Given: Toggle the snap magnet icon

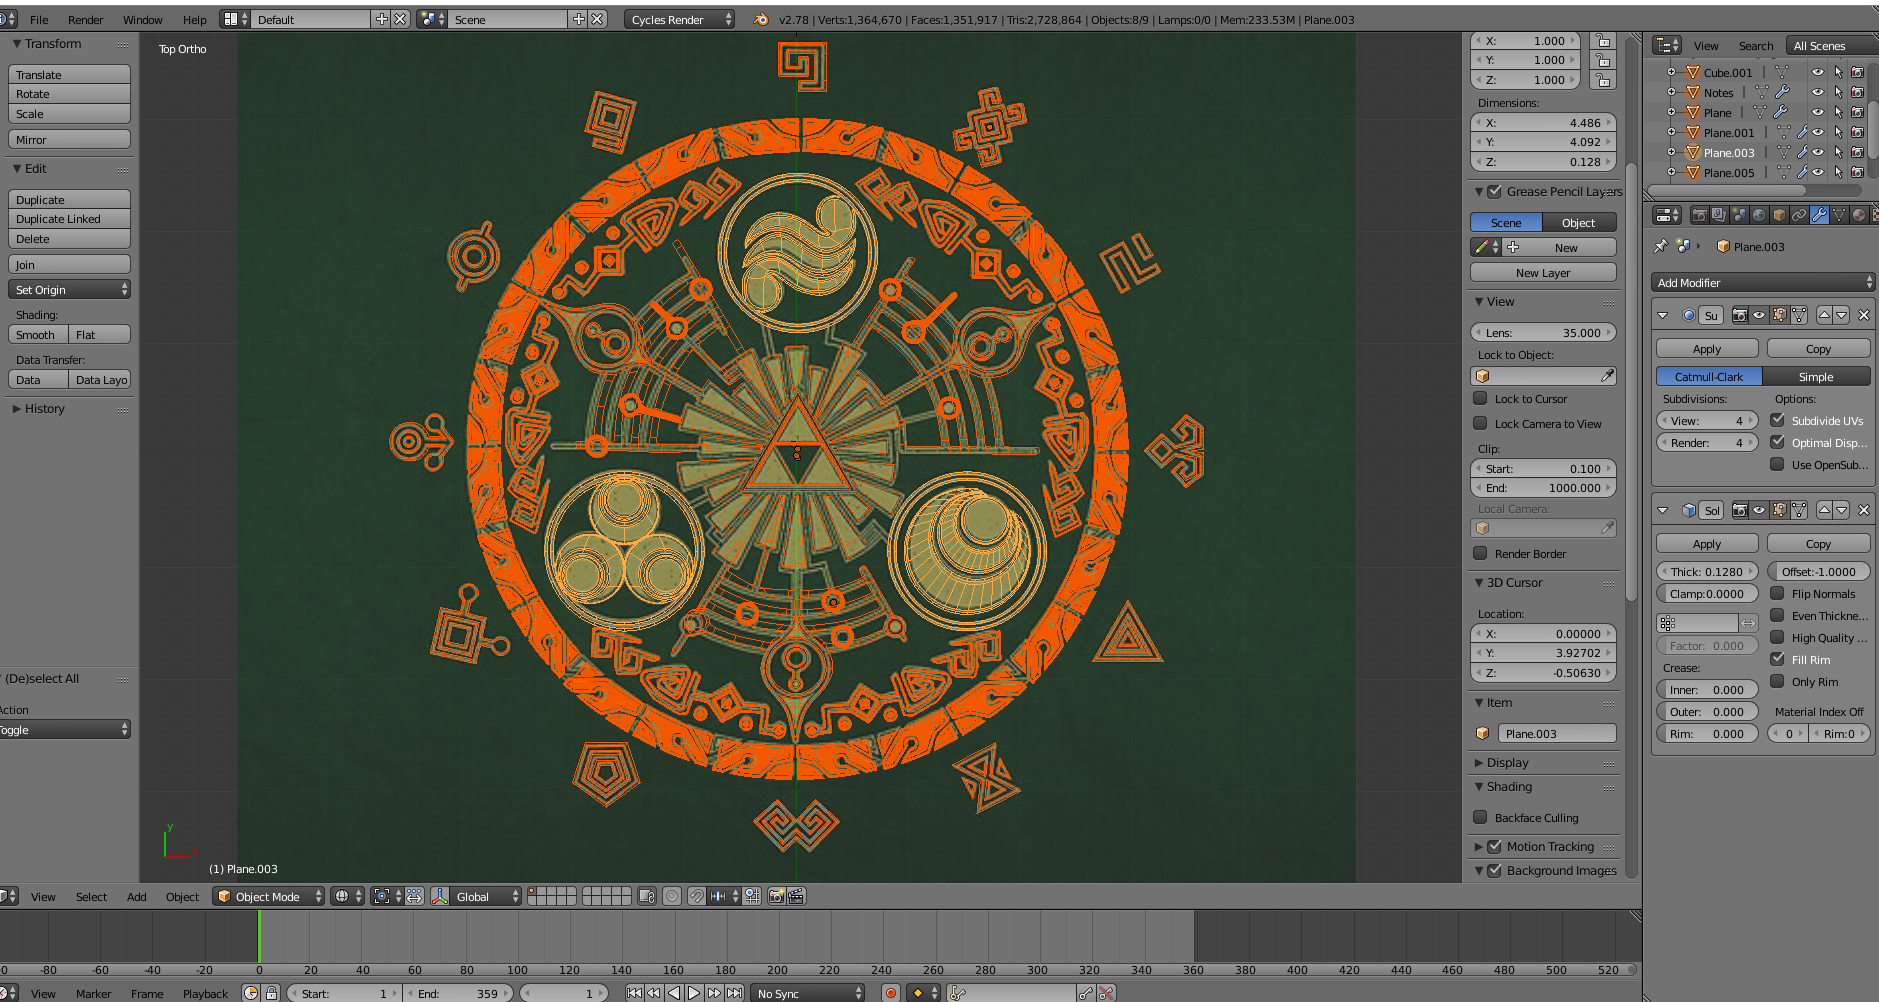Looking at the screenshot, I should click(697, 896).
